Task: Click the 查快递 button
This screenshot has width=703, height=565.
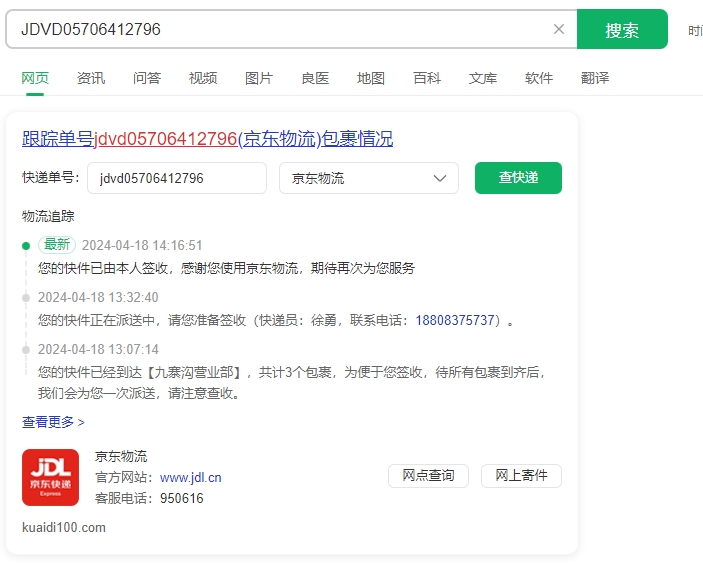Action: pyautogui.click(x=518, y=178)
